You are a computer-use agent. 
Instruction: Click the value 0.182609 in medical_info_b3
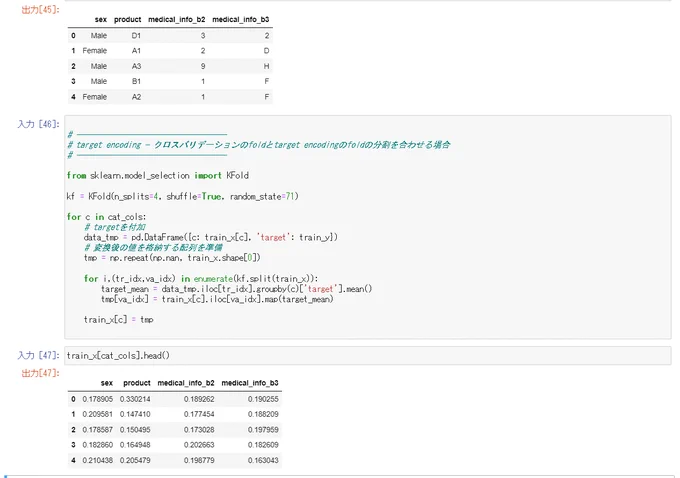[x=263, y=445]
